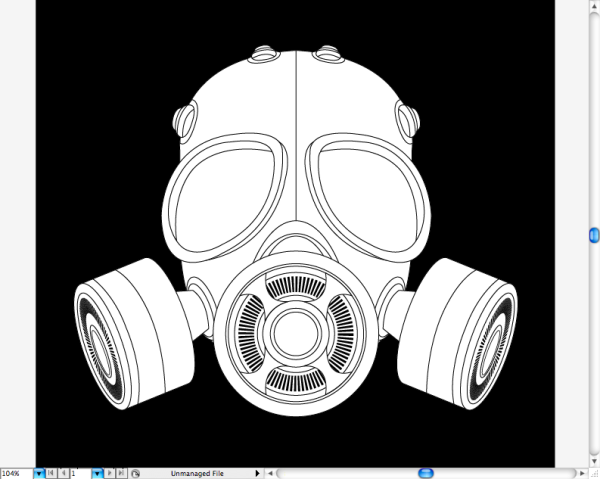Image resolution: width=600 pixels, height=479 pixels.
Task: Go to the last artboard
Action: 120,473
